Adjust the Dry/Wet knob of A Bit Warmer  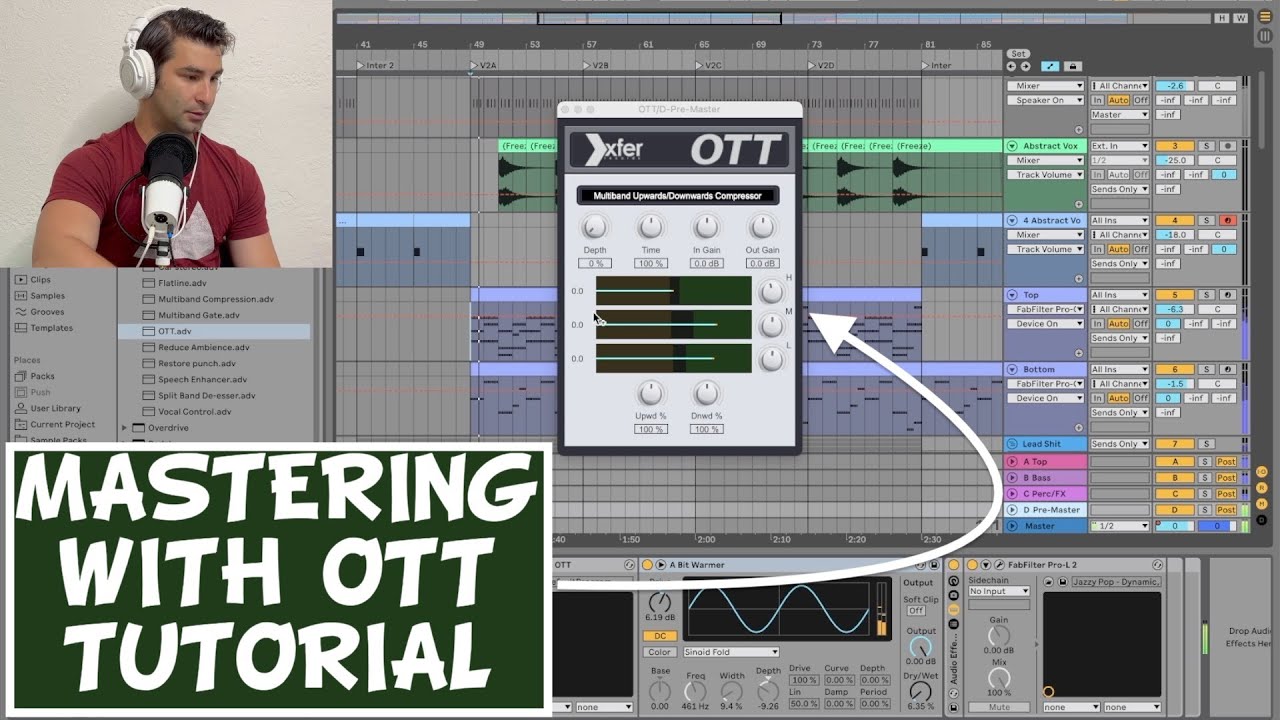[x=920, y=690]
